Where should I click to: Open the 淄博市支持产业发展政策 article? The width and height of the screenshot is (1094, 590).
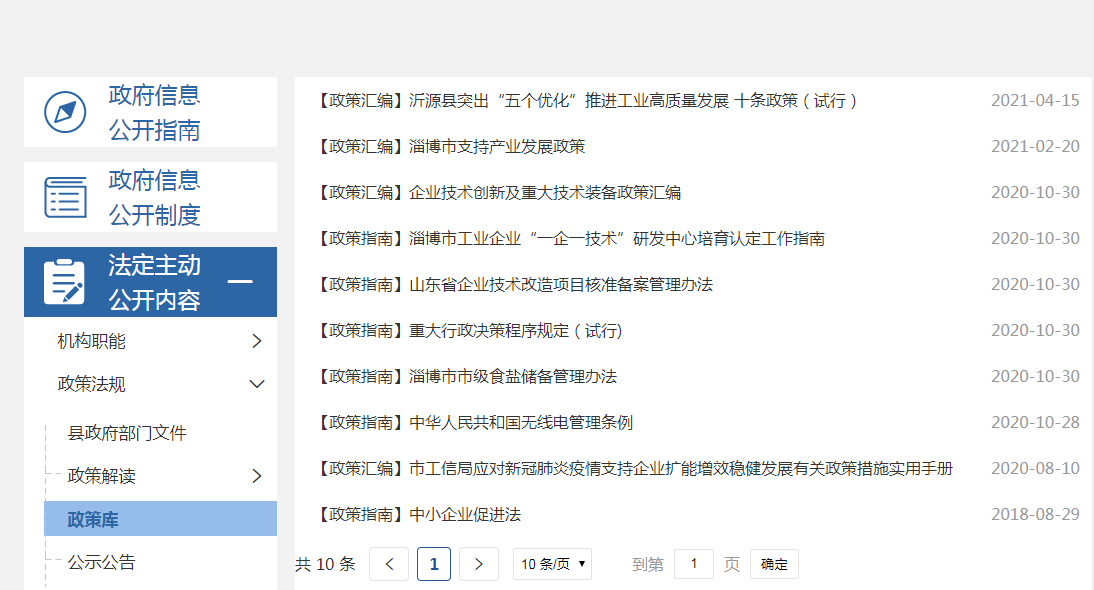[497, 147]
